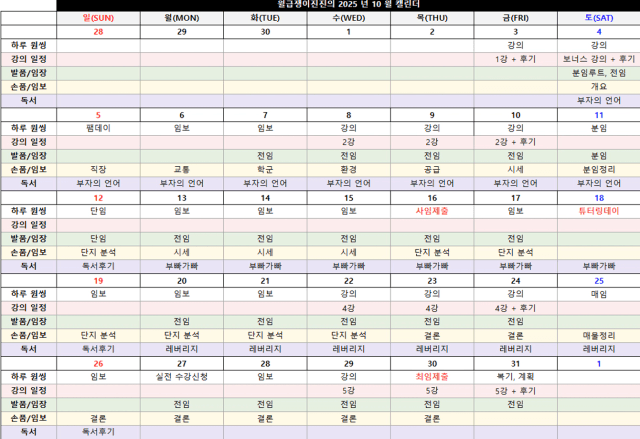Select the '매물정리' cell
Image resolution: width=640 pixels, height=439 pixels.
point(599,335)
